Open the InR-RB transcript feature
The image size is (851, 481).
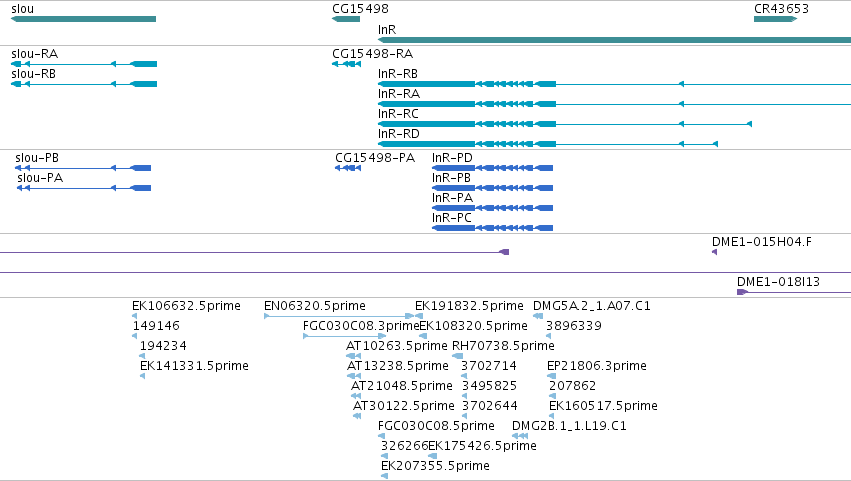pyautogui.click(x=614, y=84)
